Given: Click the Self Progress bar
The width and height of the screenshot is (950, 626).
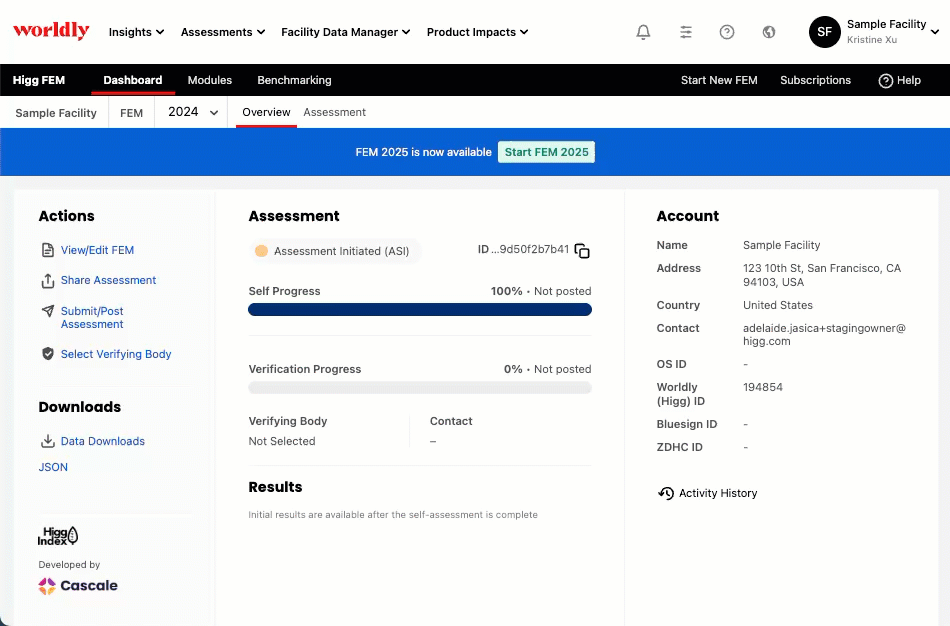Looking at the screenshot, I should pos(420,310).
